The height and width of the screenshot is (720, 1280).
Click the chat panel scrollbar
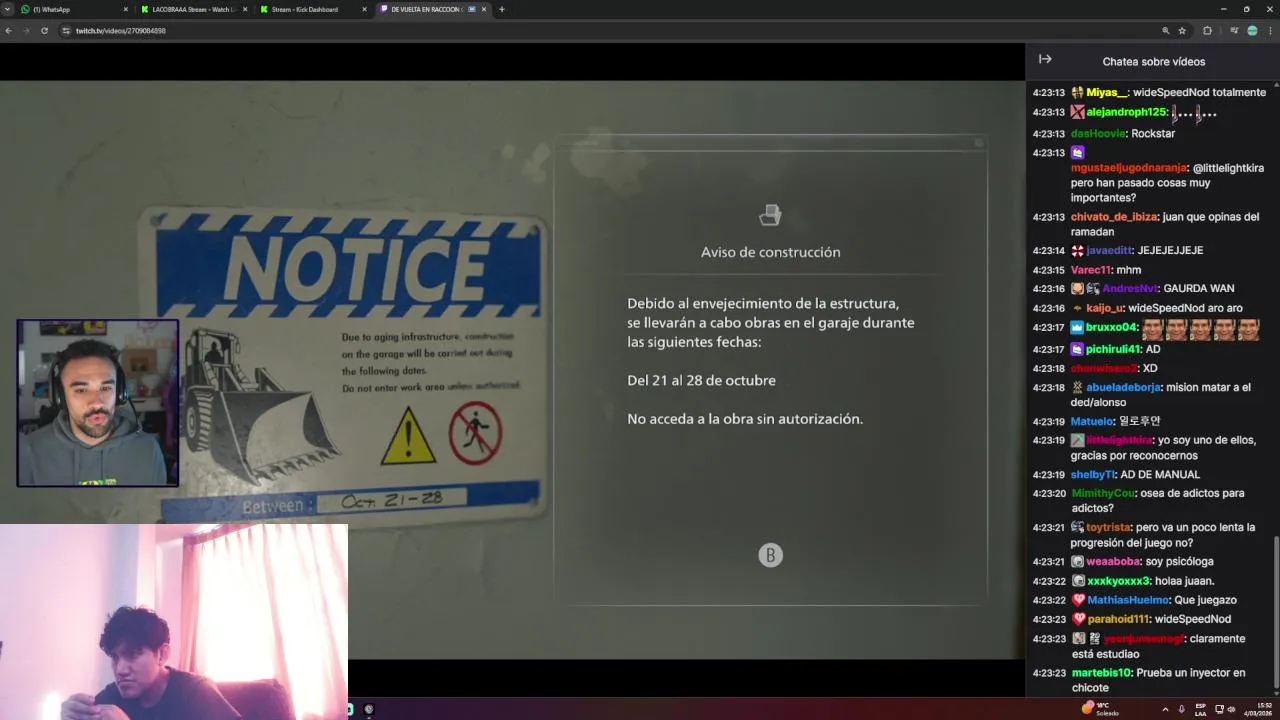[x=1275, y=612]
